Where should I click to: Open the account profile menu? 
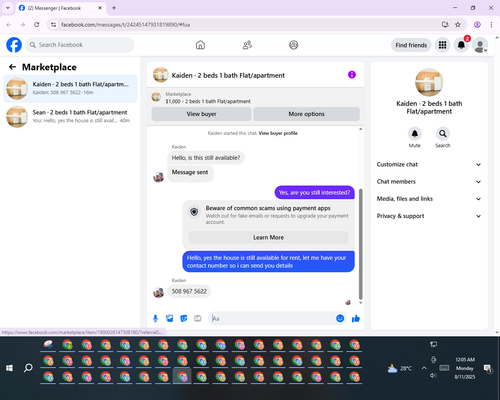coord(480,45)
